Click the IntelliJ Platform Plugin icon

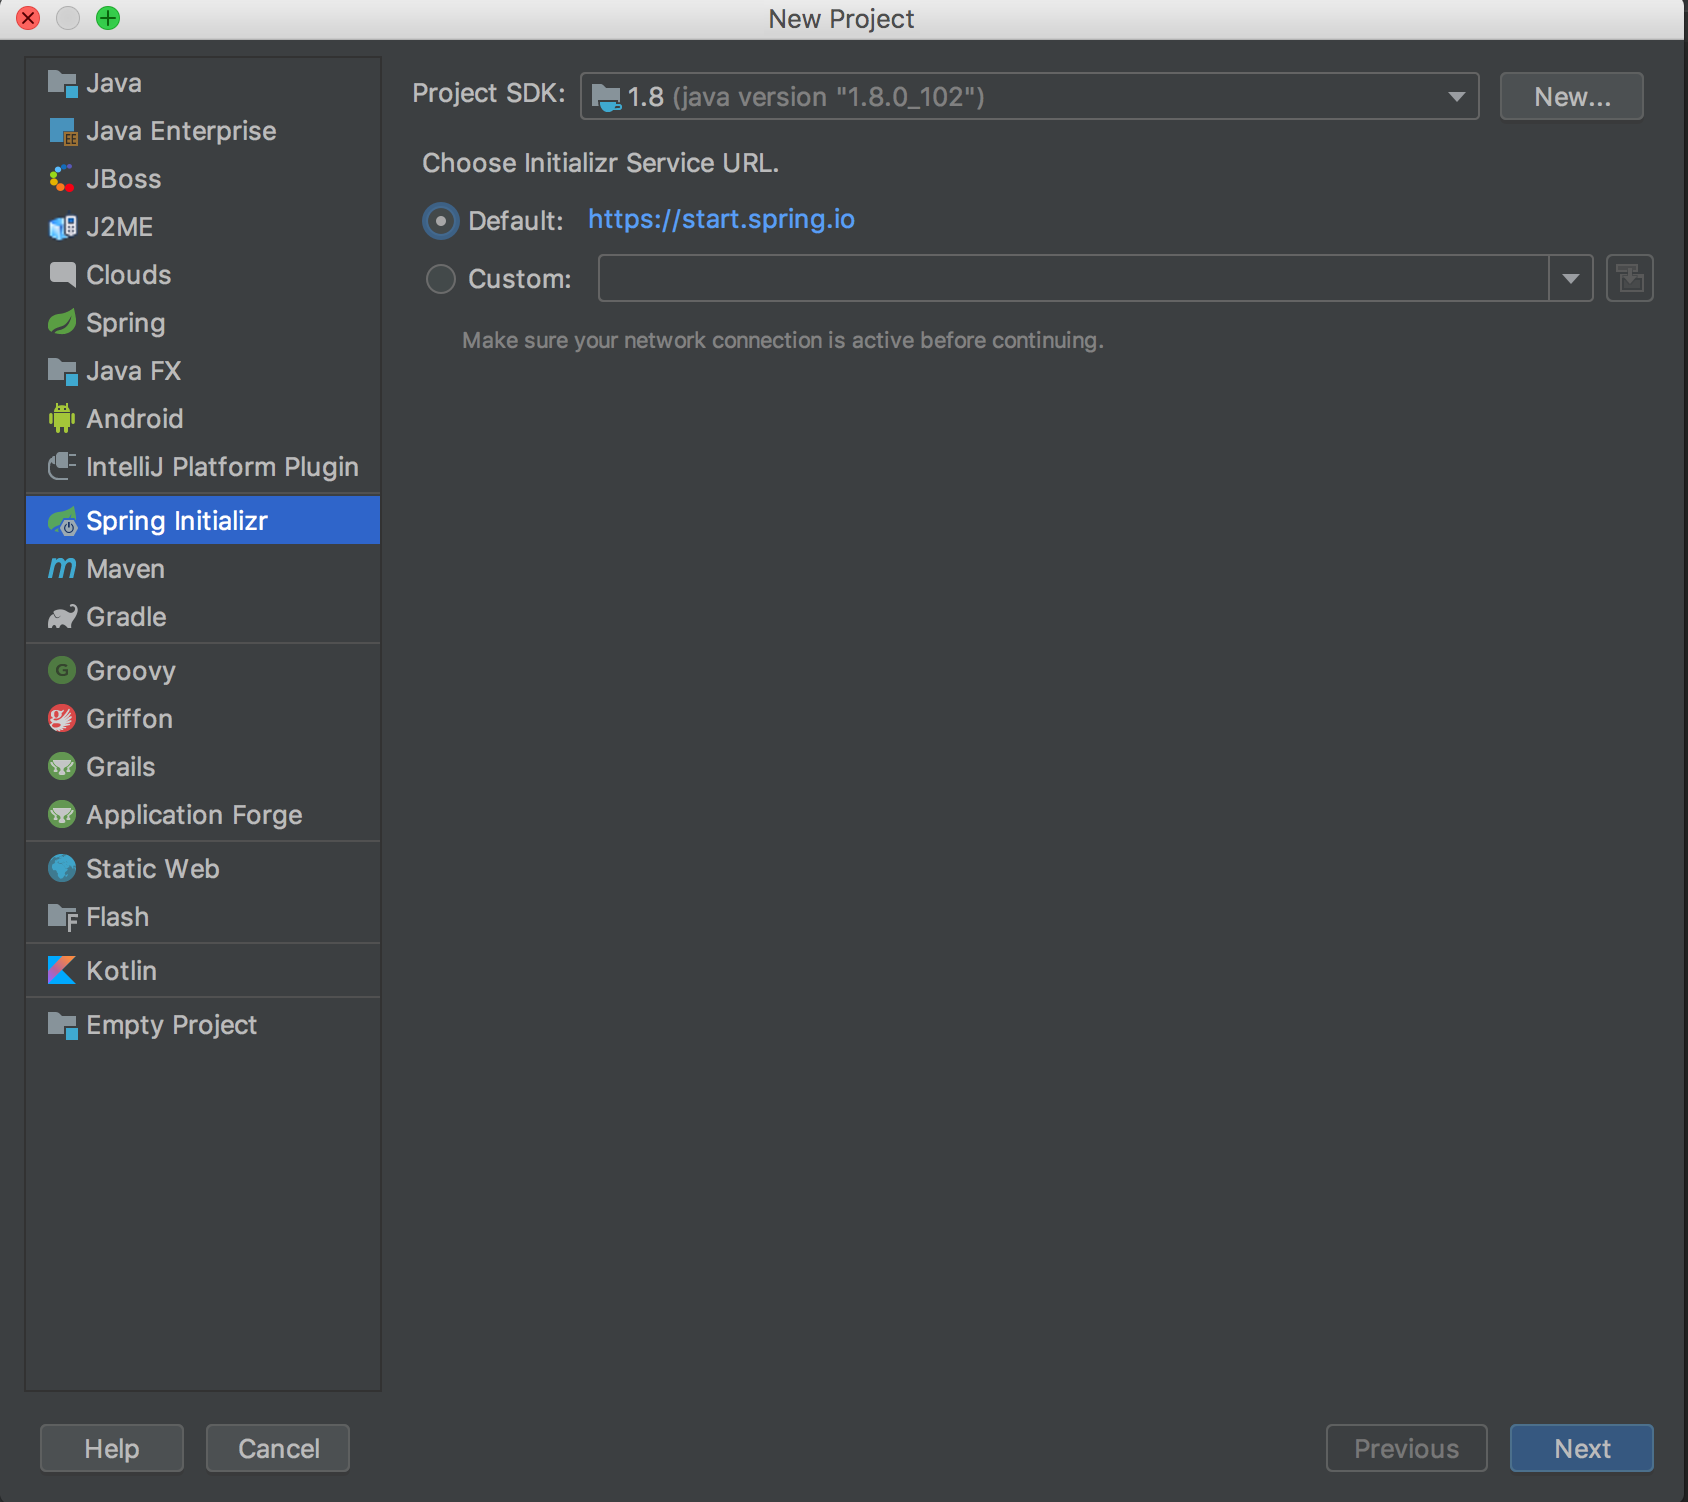tap(62, 467)
